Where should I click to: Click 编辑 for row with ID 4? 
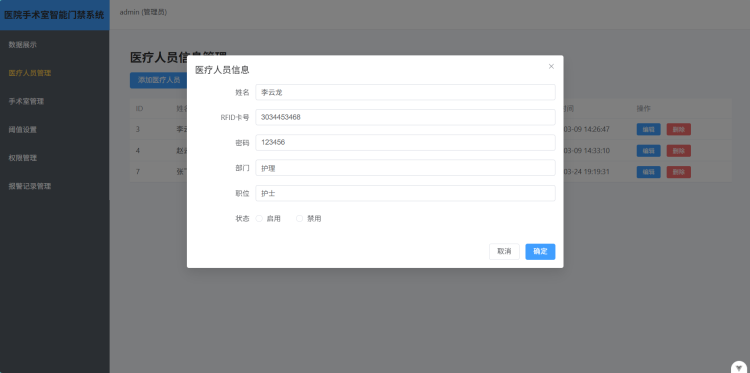coord(648,151)
